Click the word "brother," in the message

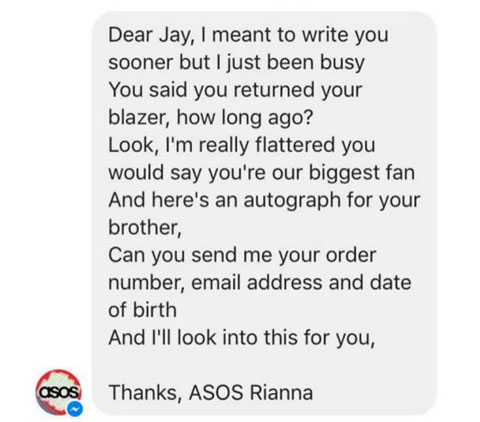(145, 227)
